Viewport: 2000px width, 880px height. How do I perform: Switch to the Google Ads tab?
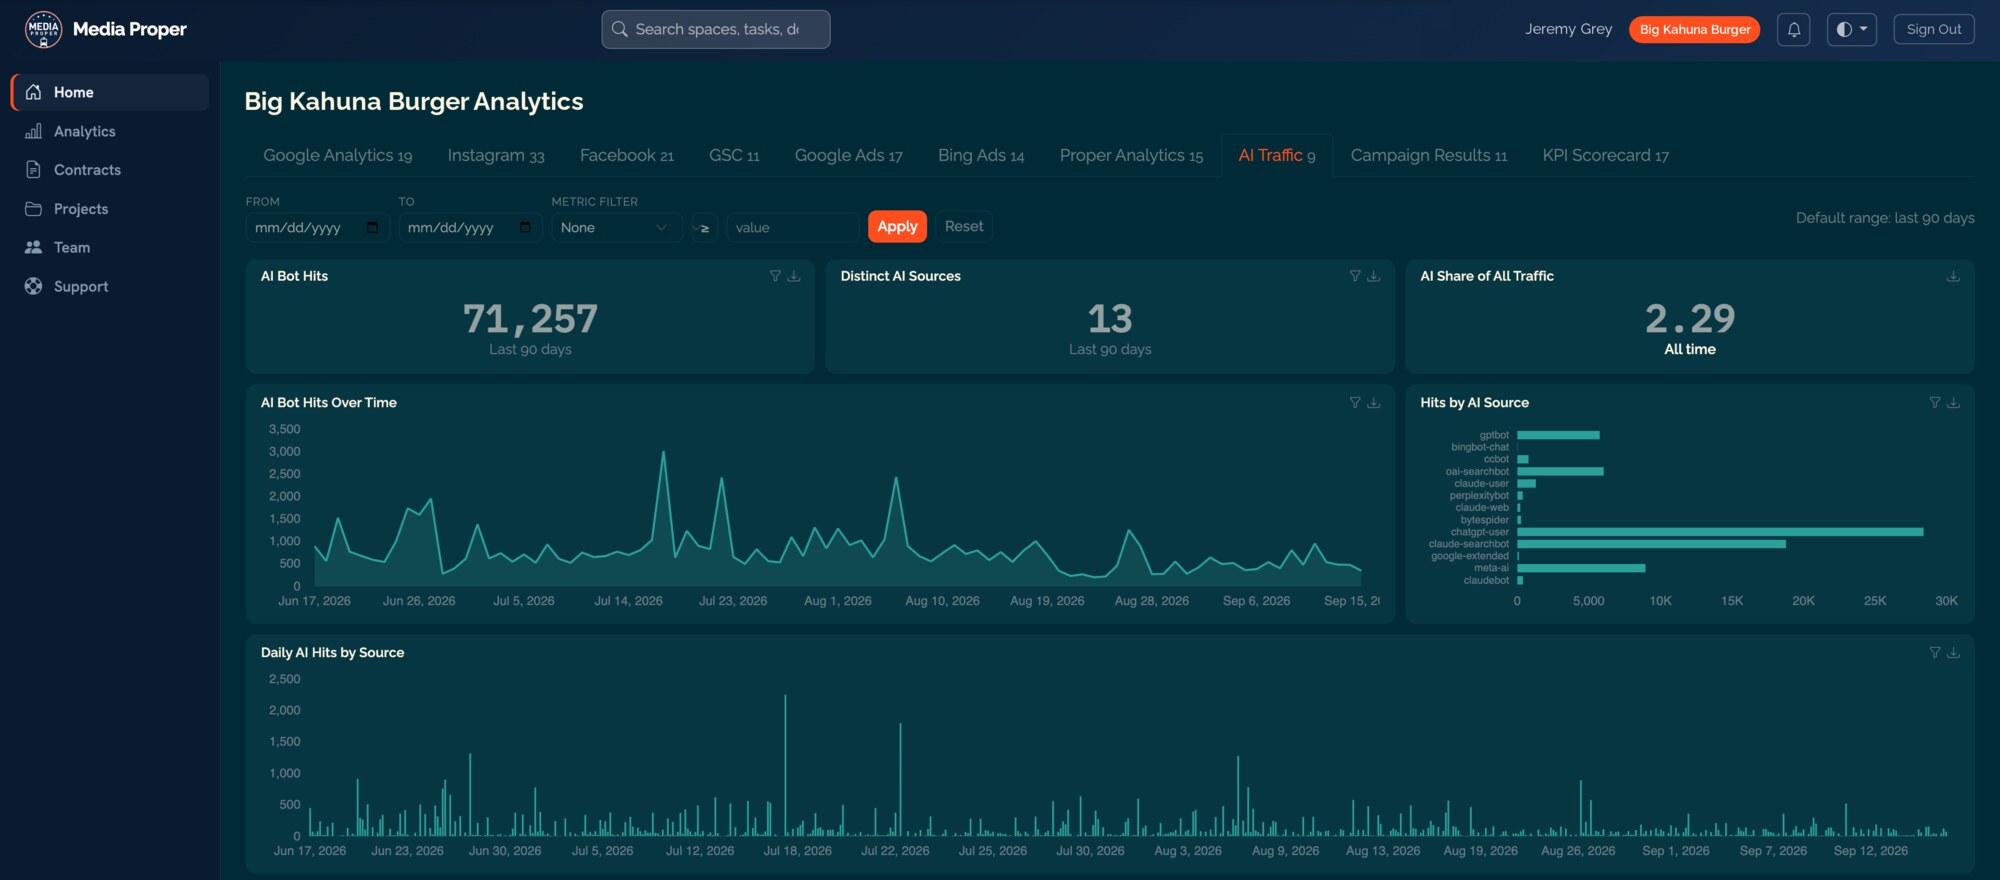[849, 155]
